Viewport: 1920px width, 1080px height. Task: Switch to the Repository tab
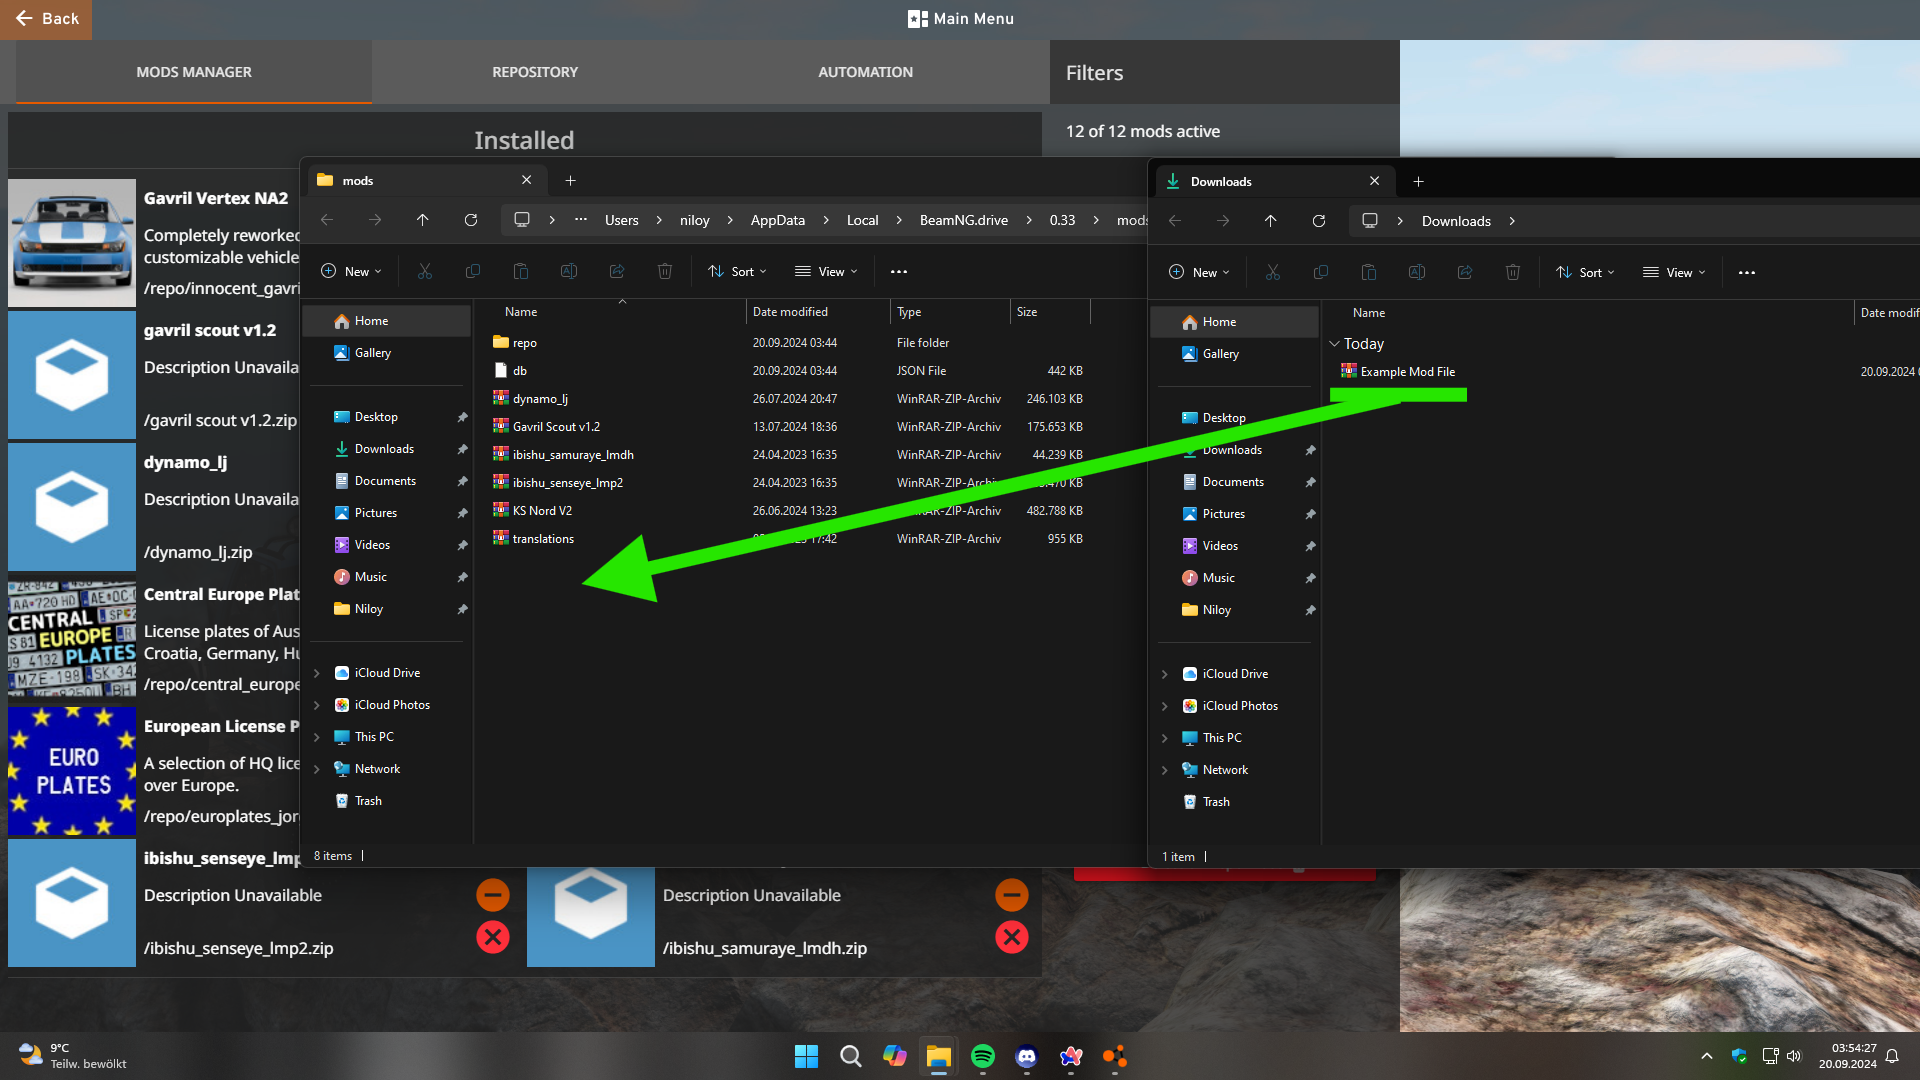point(534,72)
